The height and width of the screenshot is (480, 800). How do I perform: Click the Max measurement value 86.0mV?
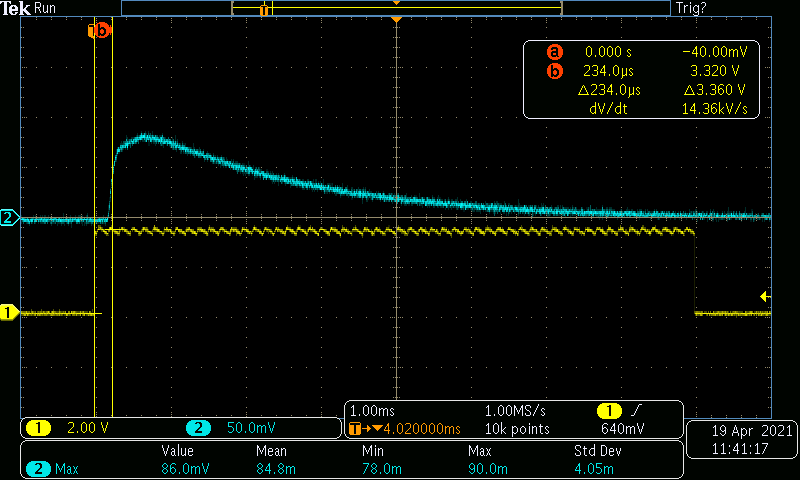[x=185, y=468]
